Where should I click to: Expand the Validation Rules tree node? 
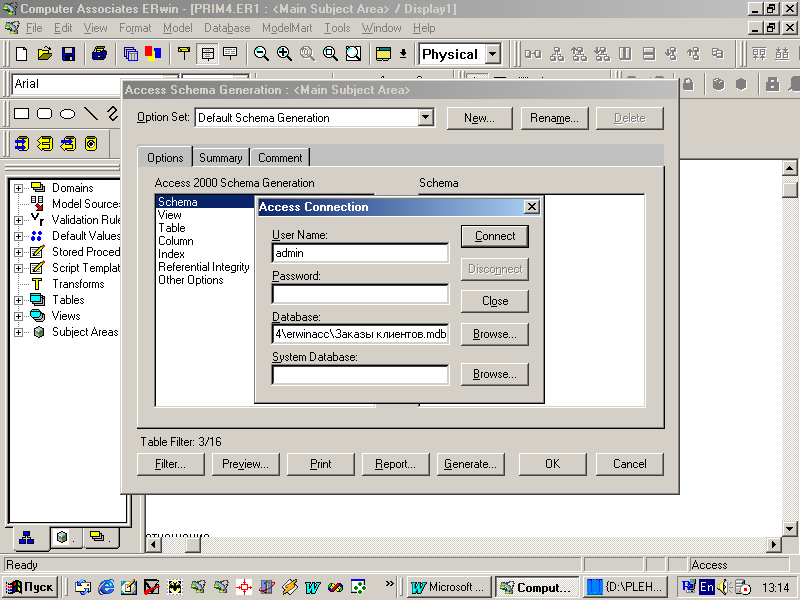point(18,220)
